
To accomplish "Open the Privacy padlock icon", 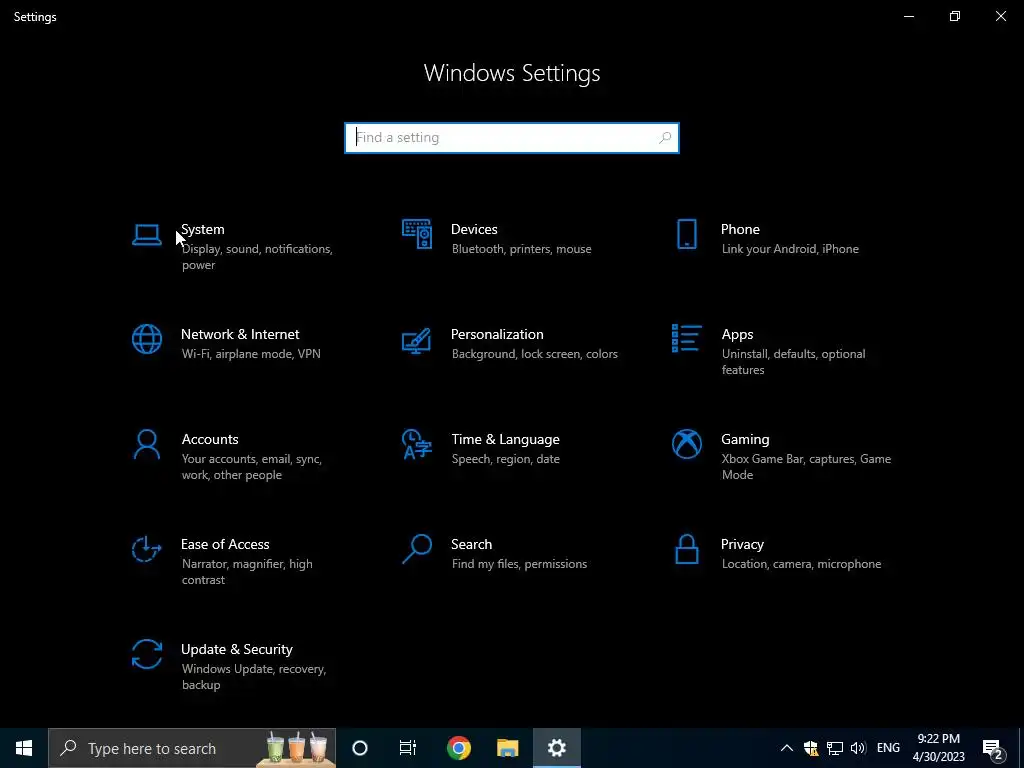I will (686, 549).
